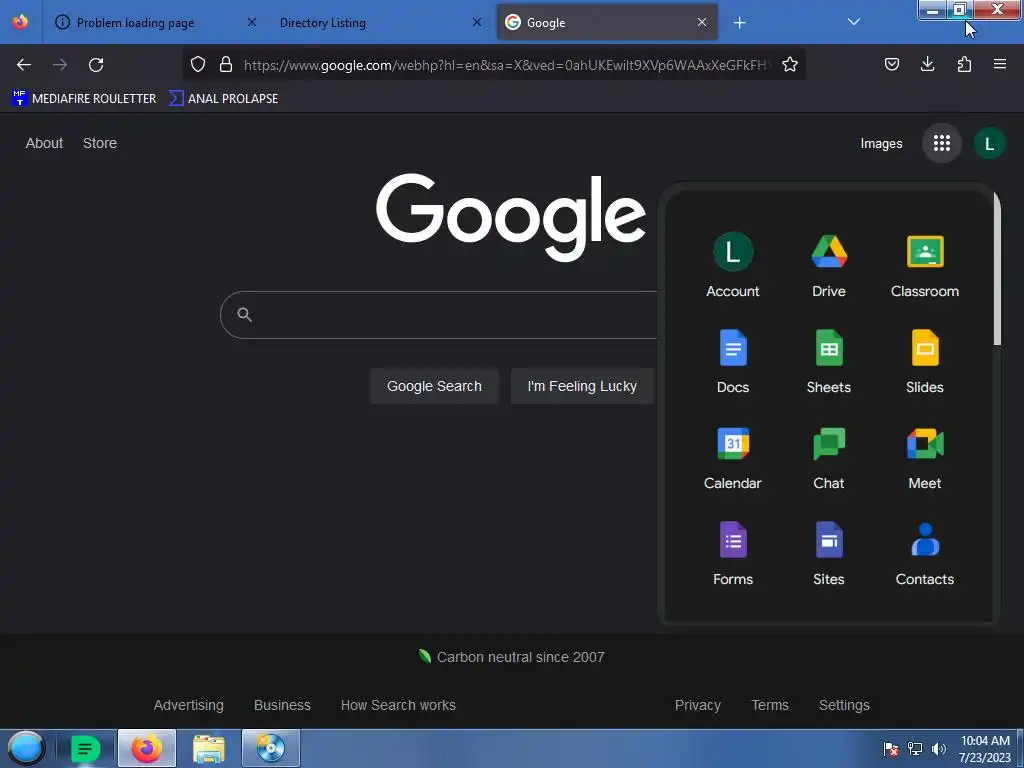
Task: Open Action Center flag tray icon
Action: (891, 748)
